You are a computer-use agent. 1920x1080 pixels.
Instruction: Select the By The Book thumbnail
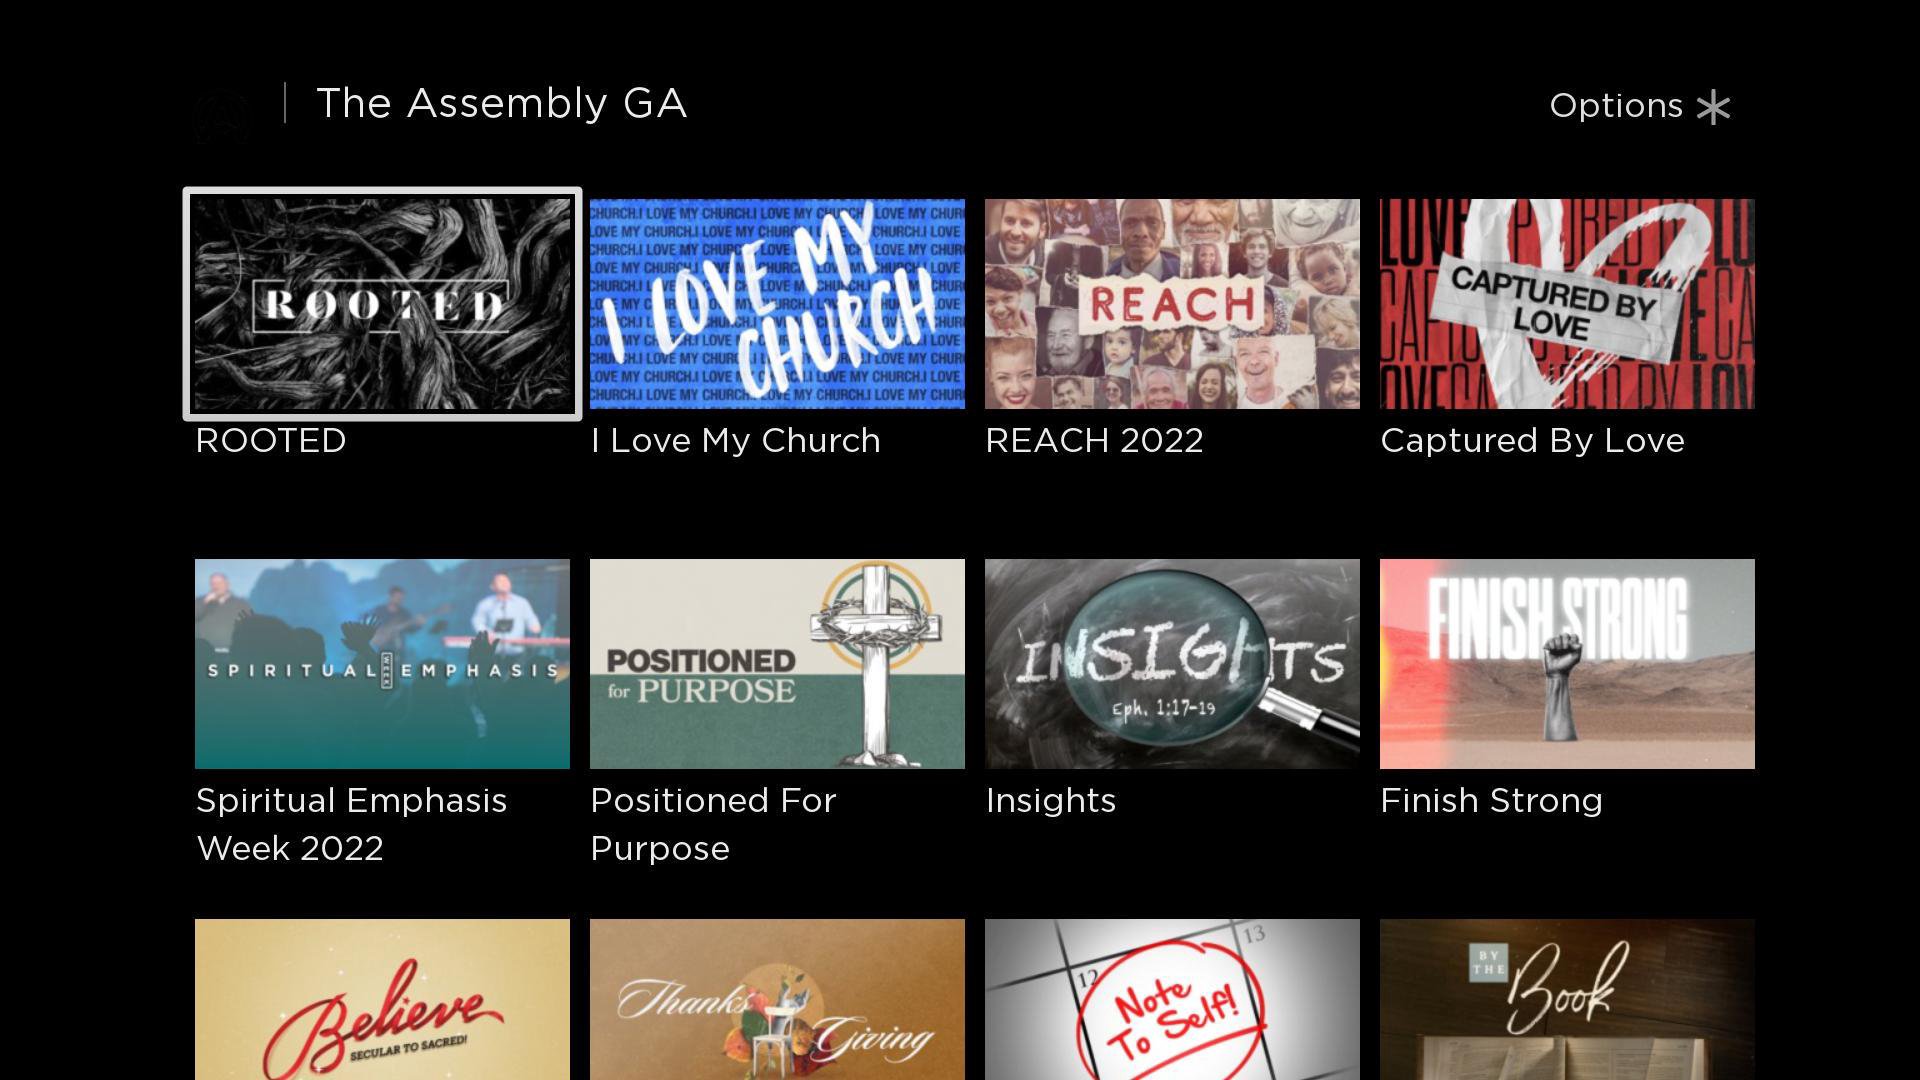tap(1567, 999)
